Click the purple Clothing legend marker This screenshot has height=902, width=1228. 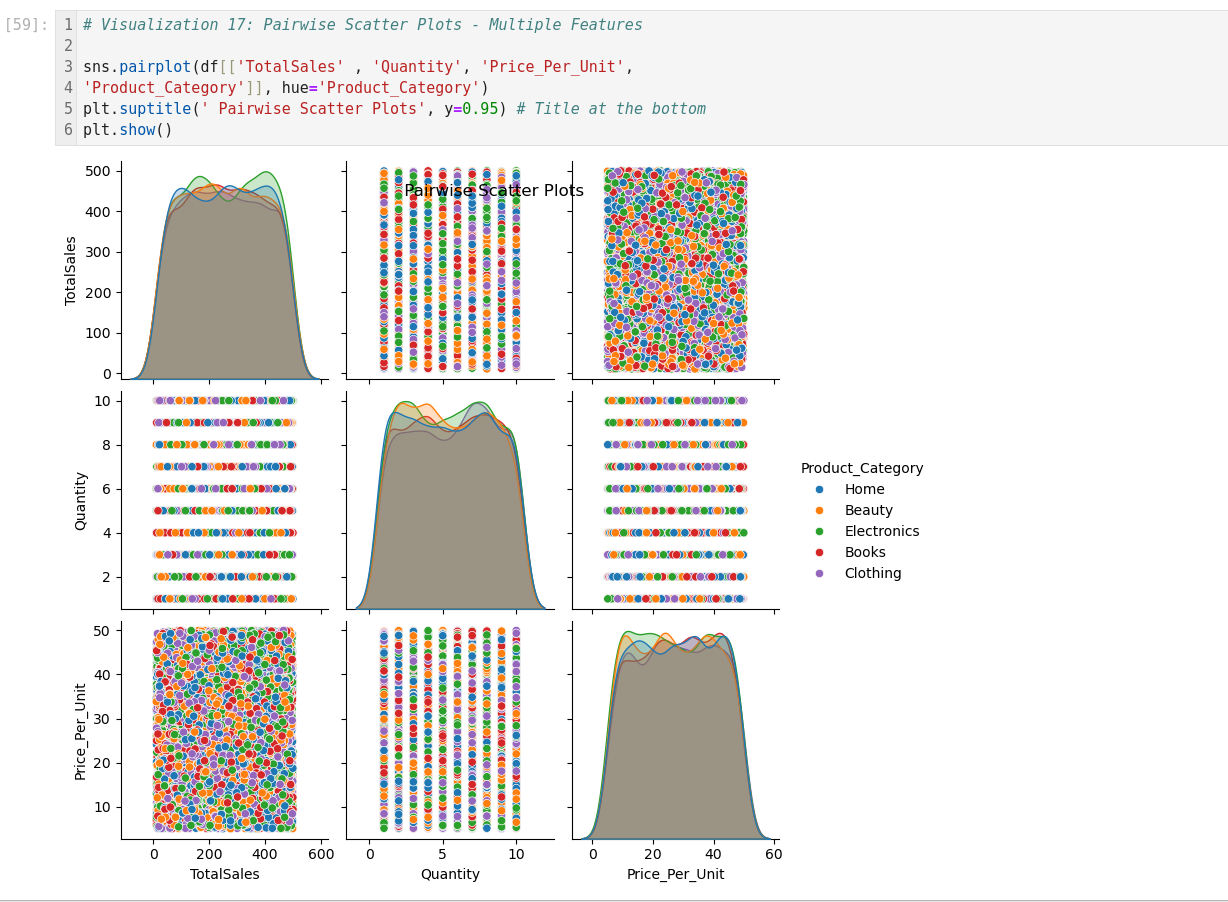coord(820,574)
